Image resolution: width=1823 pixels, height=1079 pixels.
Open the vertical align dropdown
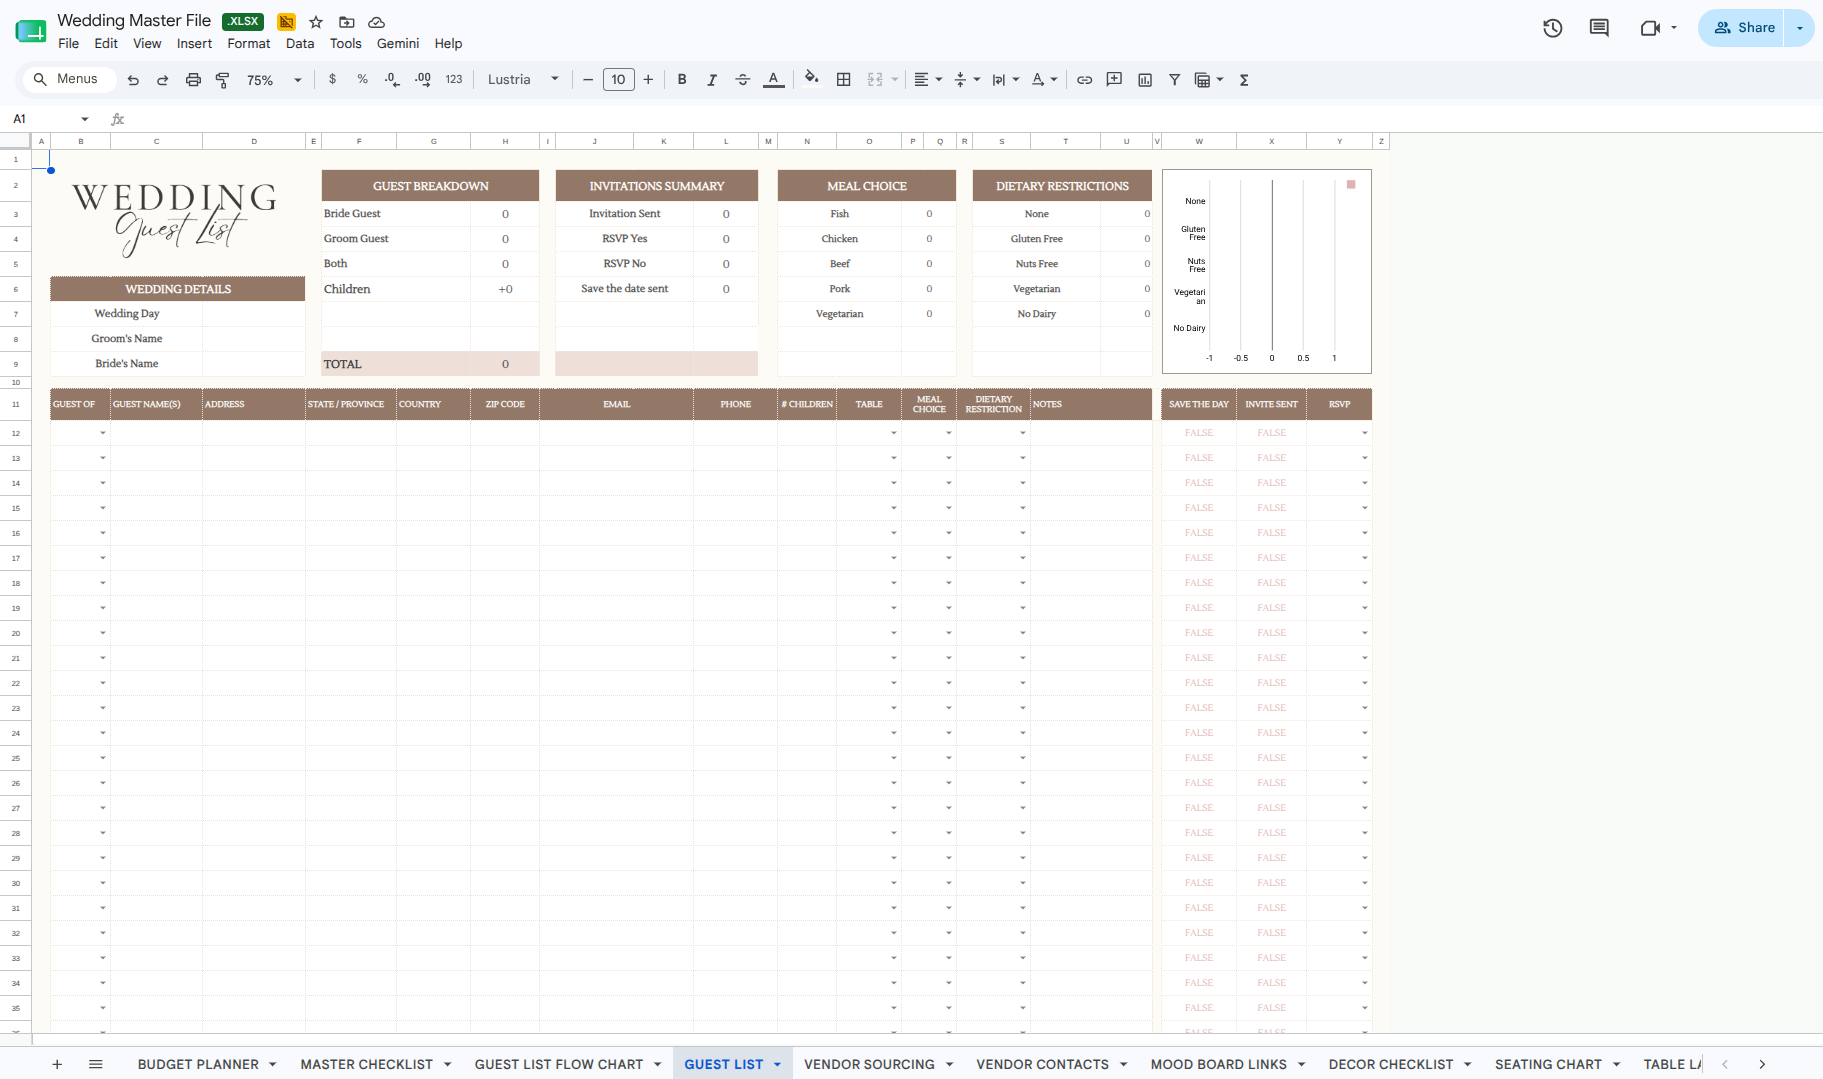[967, 80]
